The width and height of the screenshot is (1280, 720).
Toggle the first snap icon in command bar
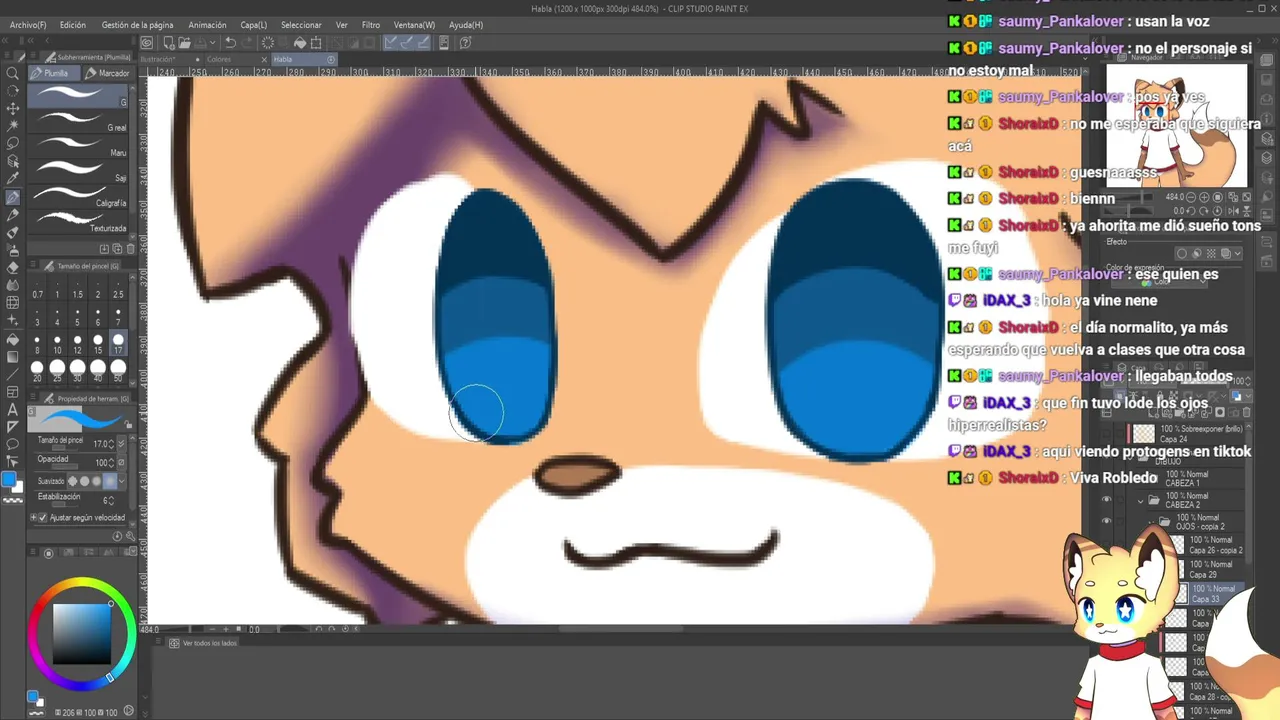(x=391, y=43)
